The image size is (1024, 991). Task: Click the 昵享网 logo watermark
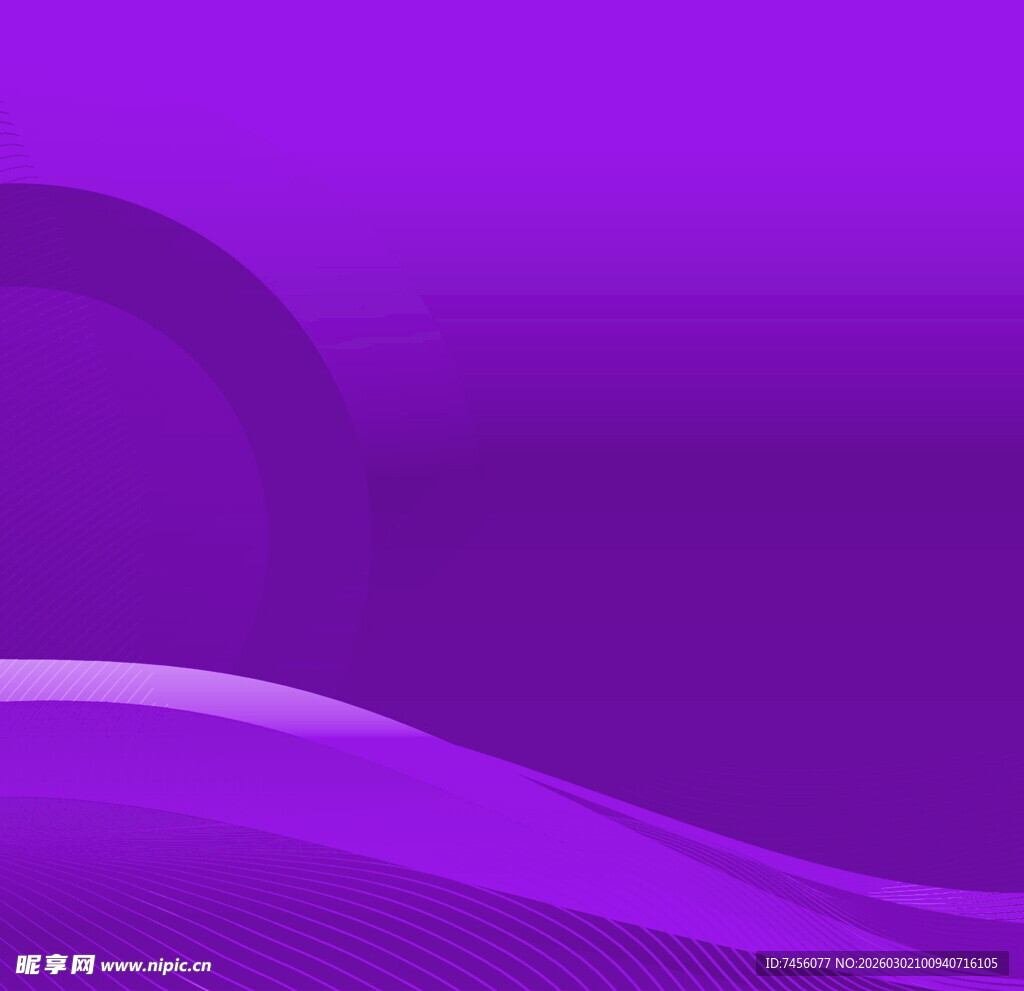click(x=55, y=964)
